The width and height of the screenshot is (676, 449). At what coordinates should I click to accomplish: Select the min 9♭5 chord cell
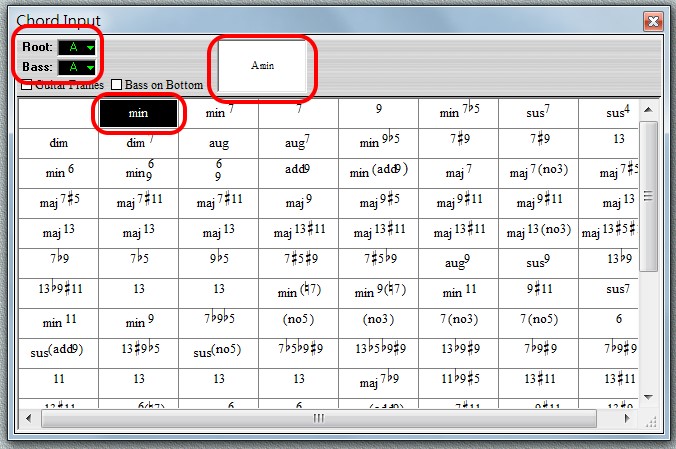coord(379,144)
